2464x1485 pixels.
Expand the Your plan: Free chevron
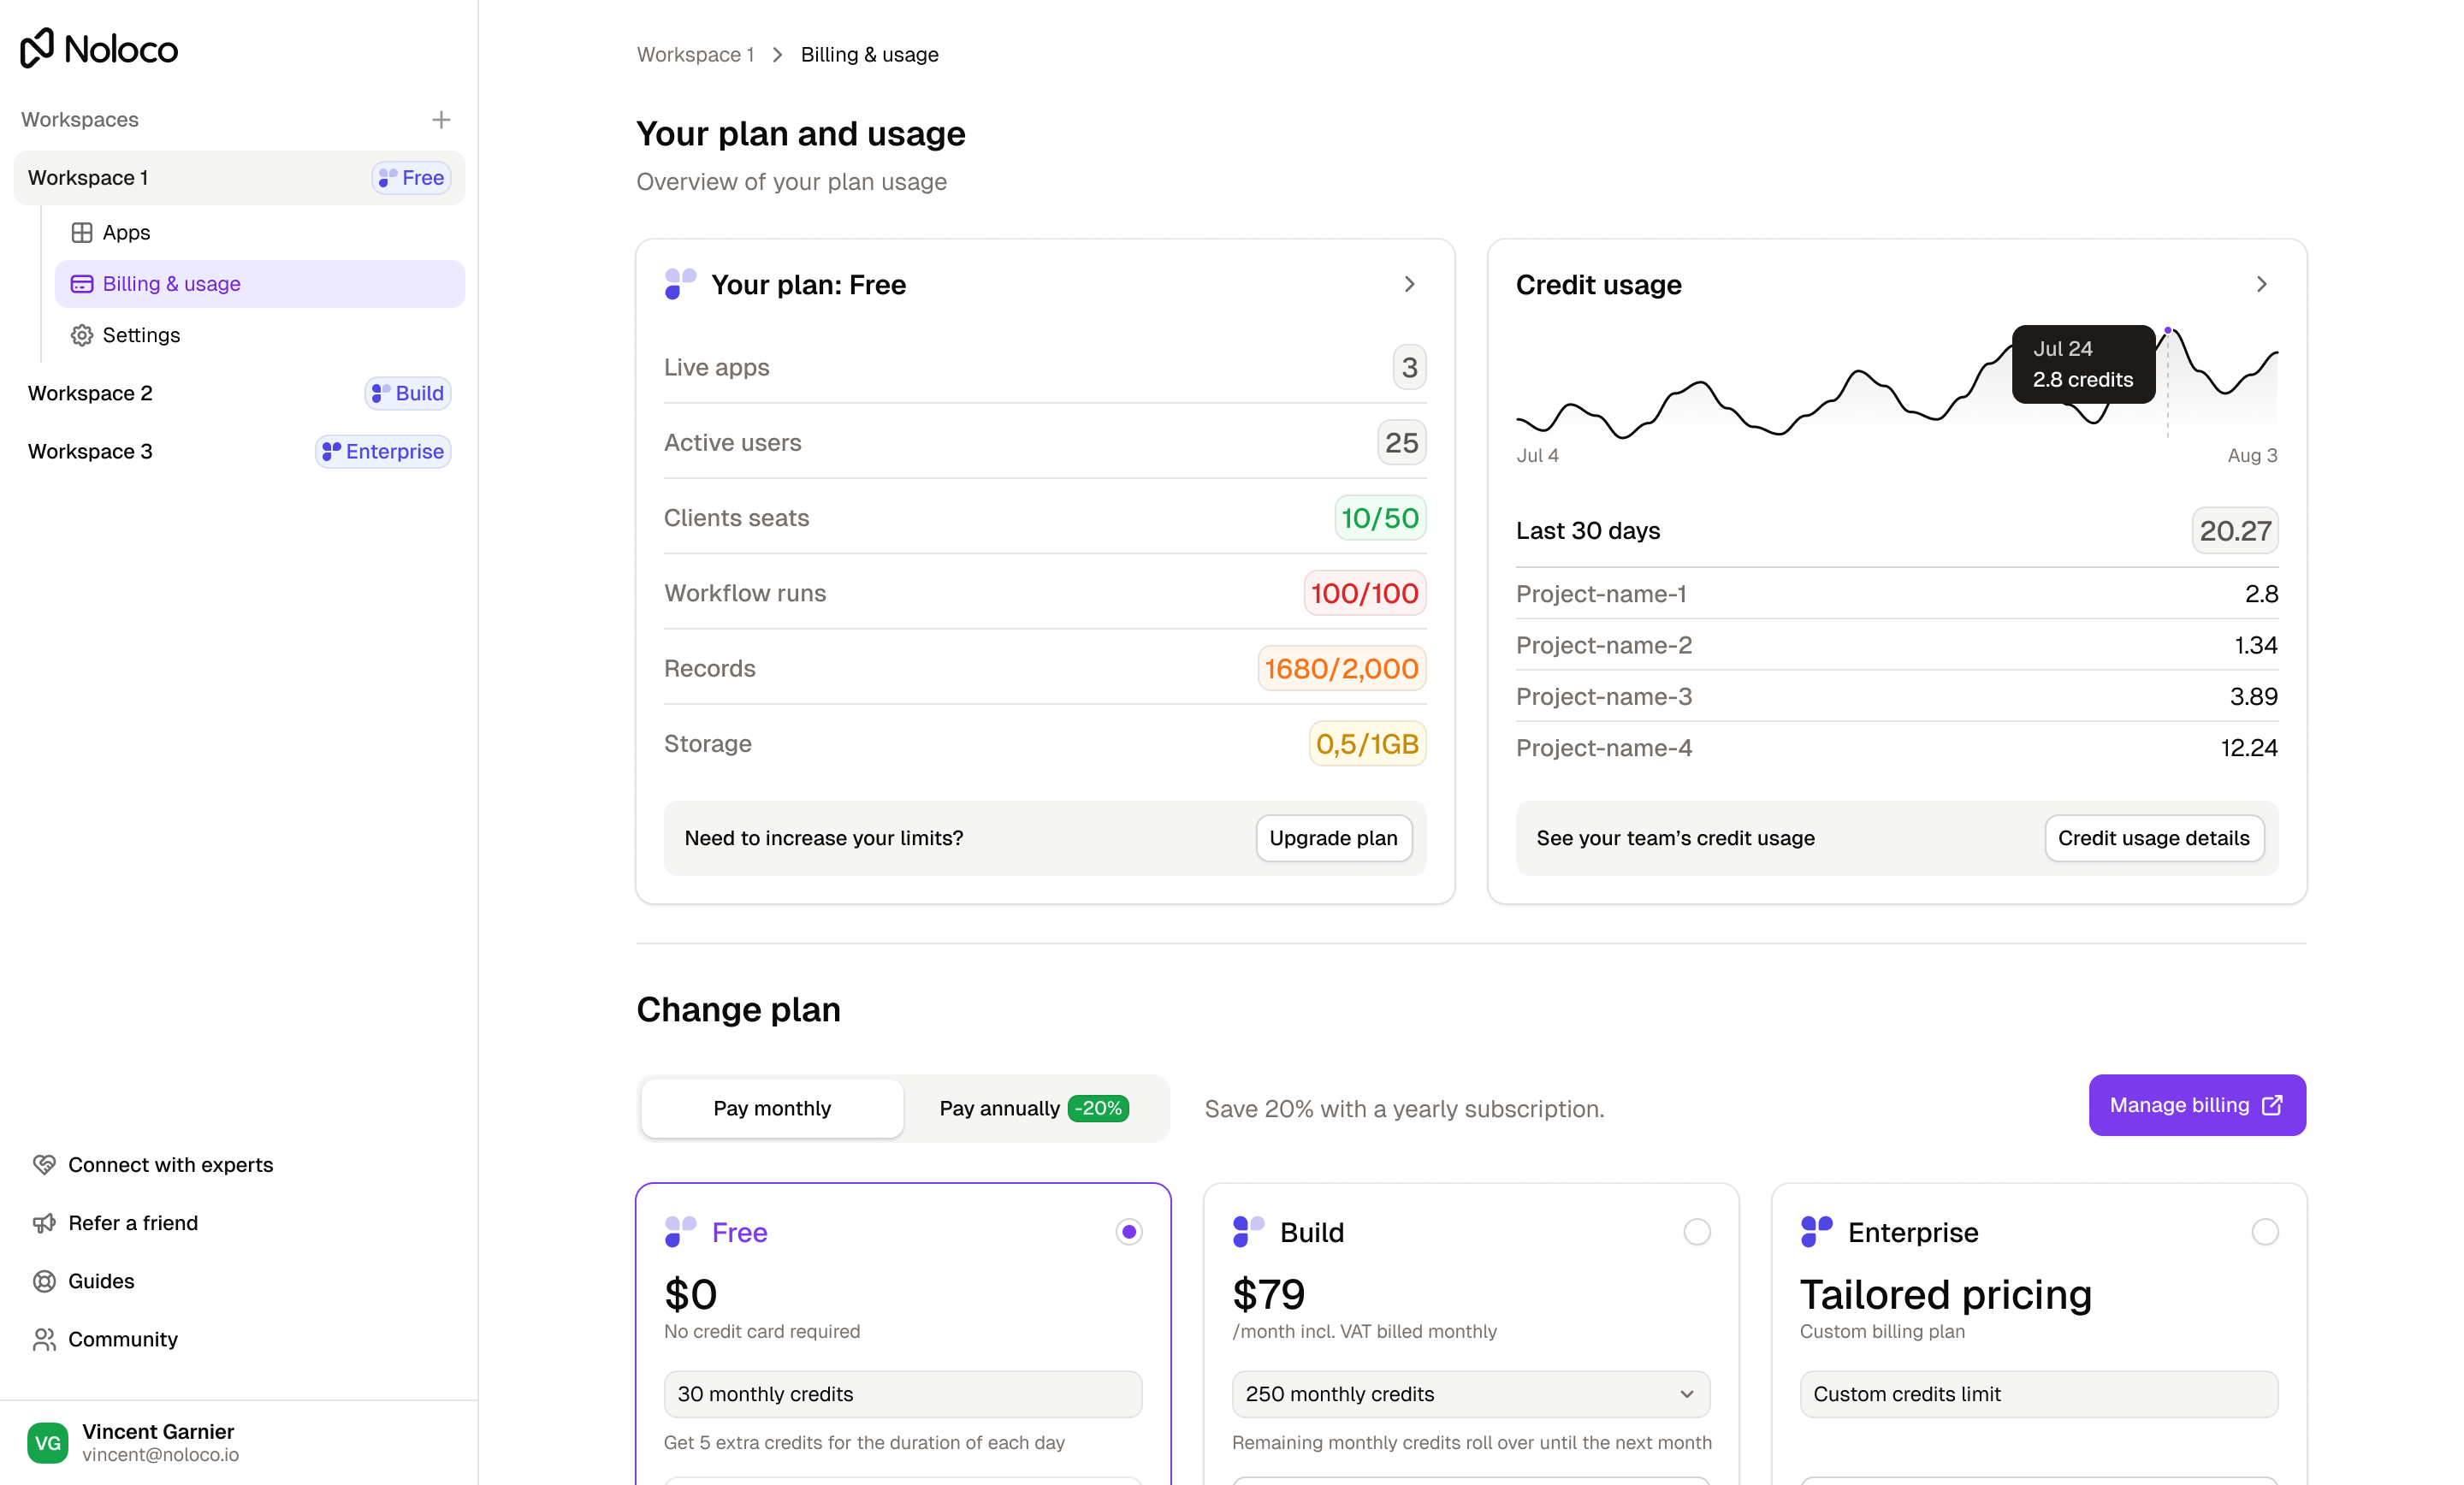1410,285
